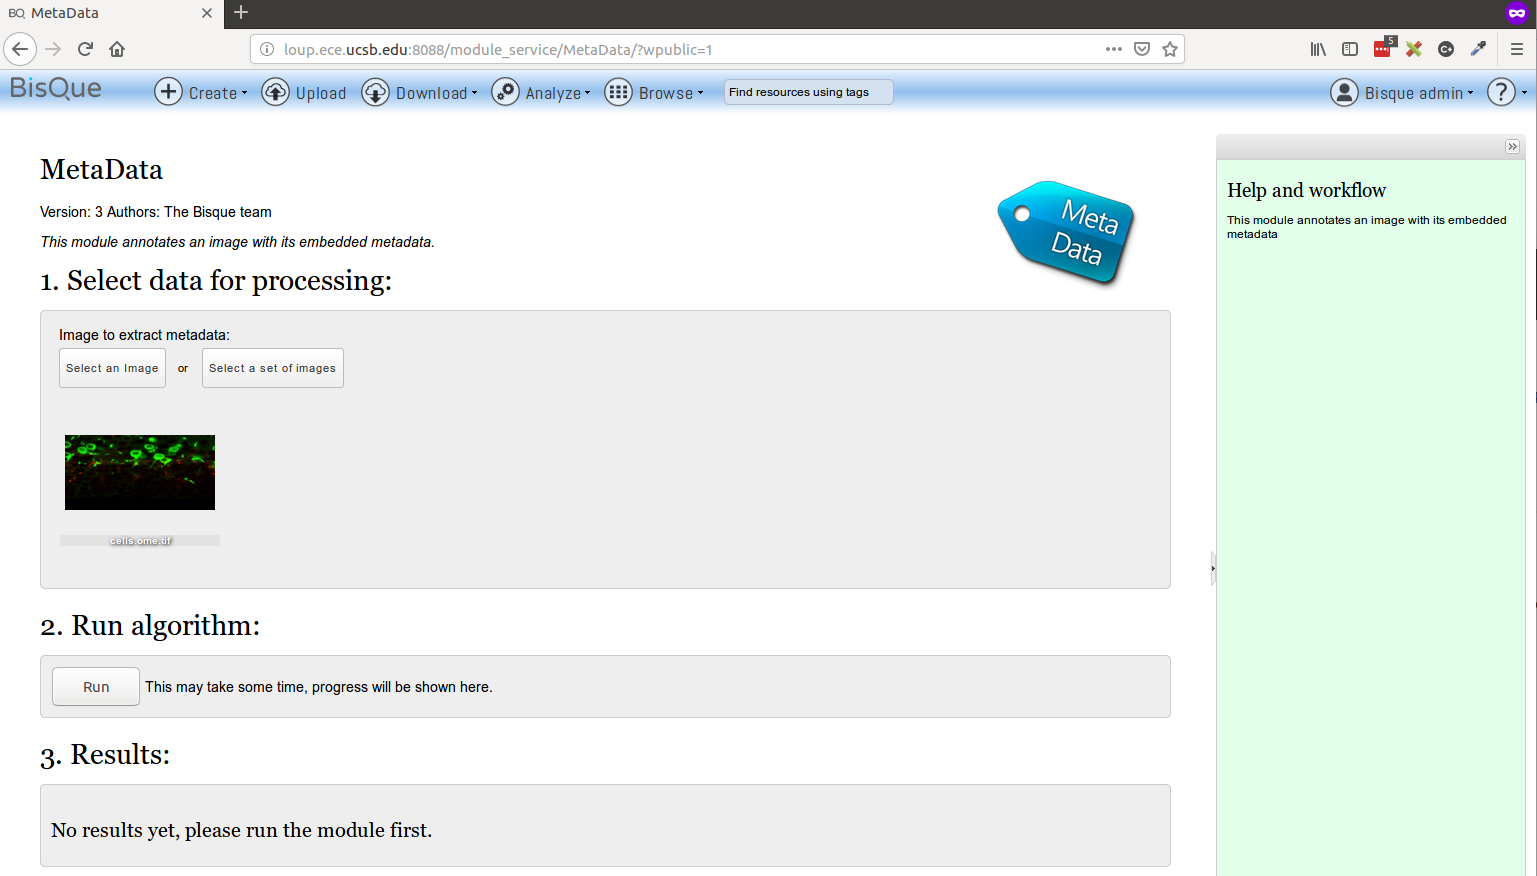Screen dimensions: 1537x876
Task: Click the Create plus icon
Action: pos(168,92)
